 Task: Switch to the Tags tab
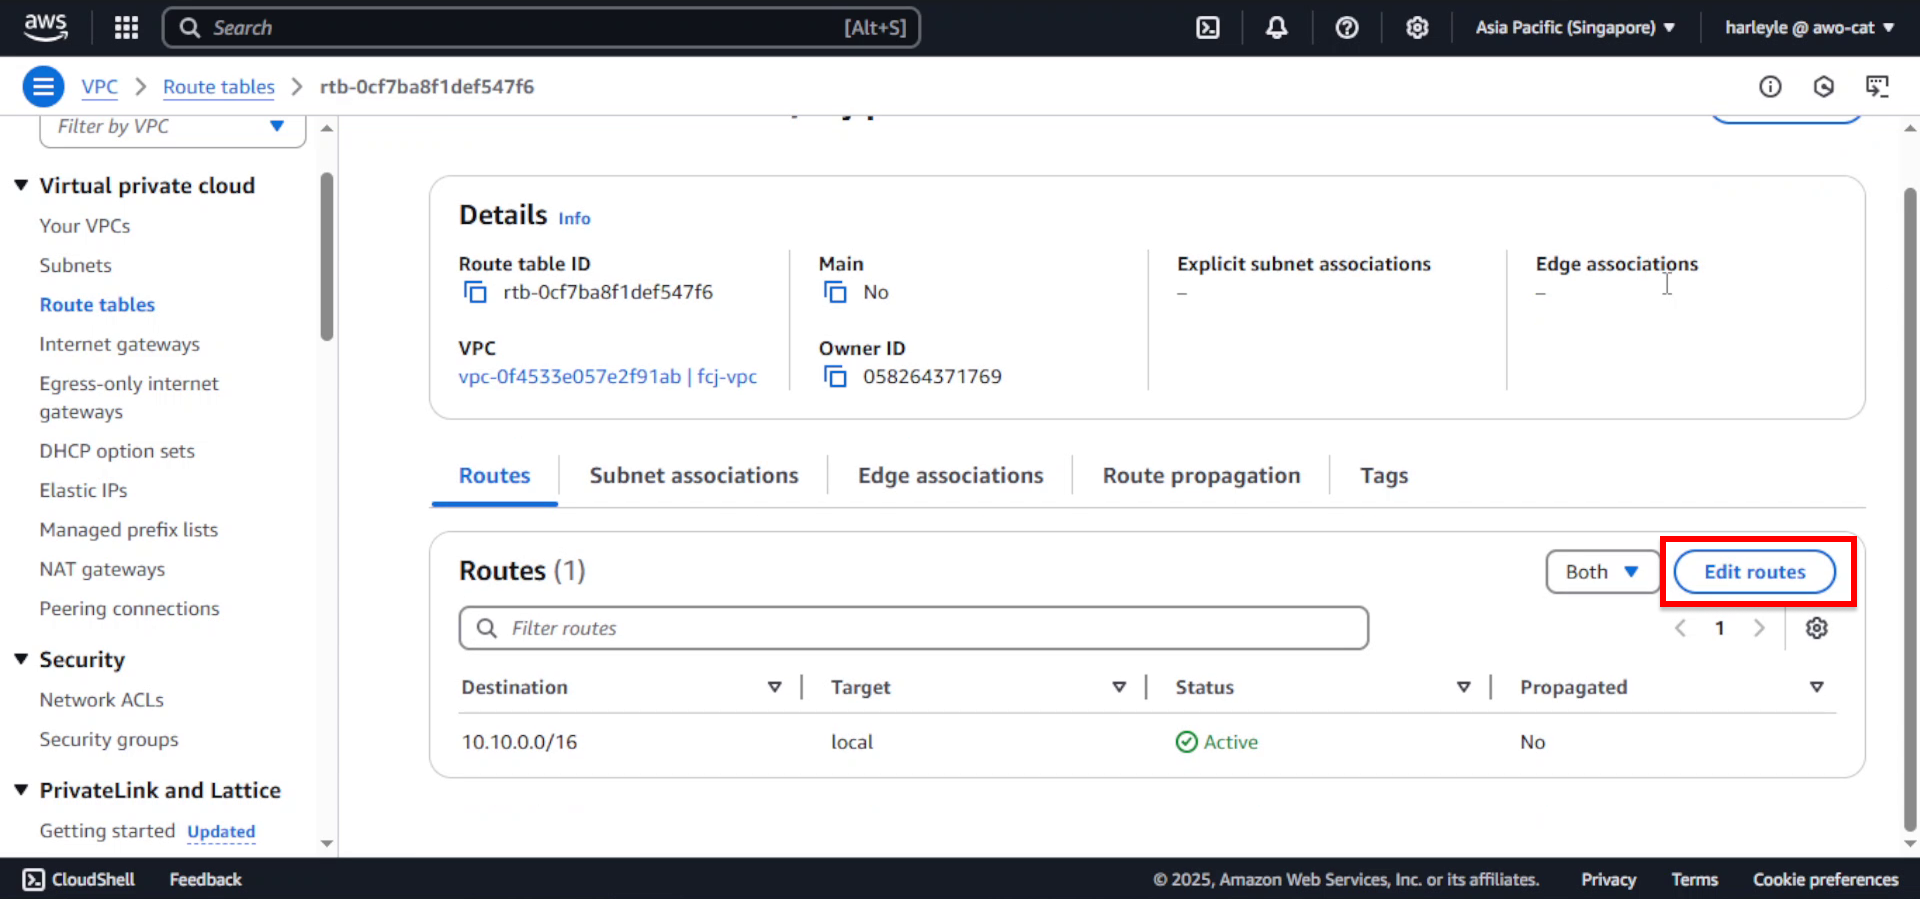coord(1384,476)
